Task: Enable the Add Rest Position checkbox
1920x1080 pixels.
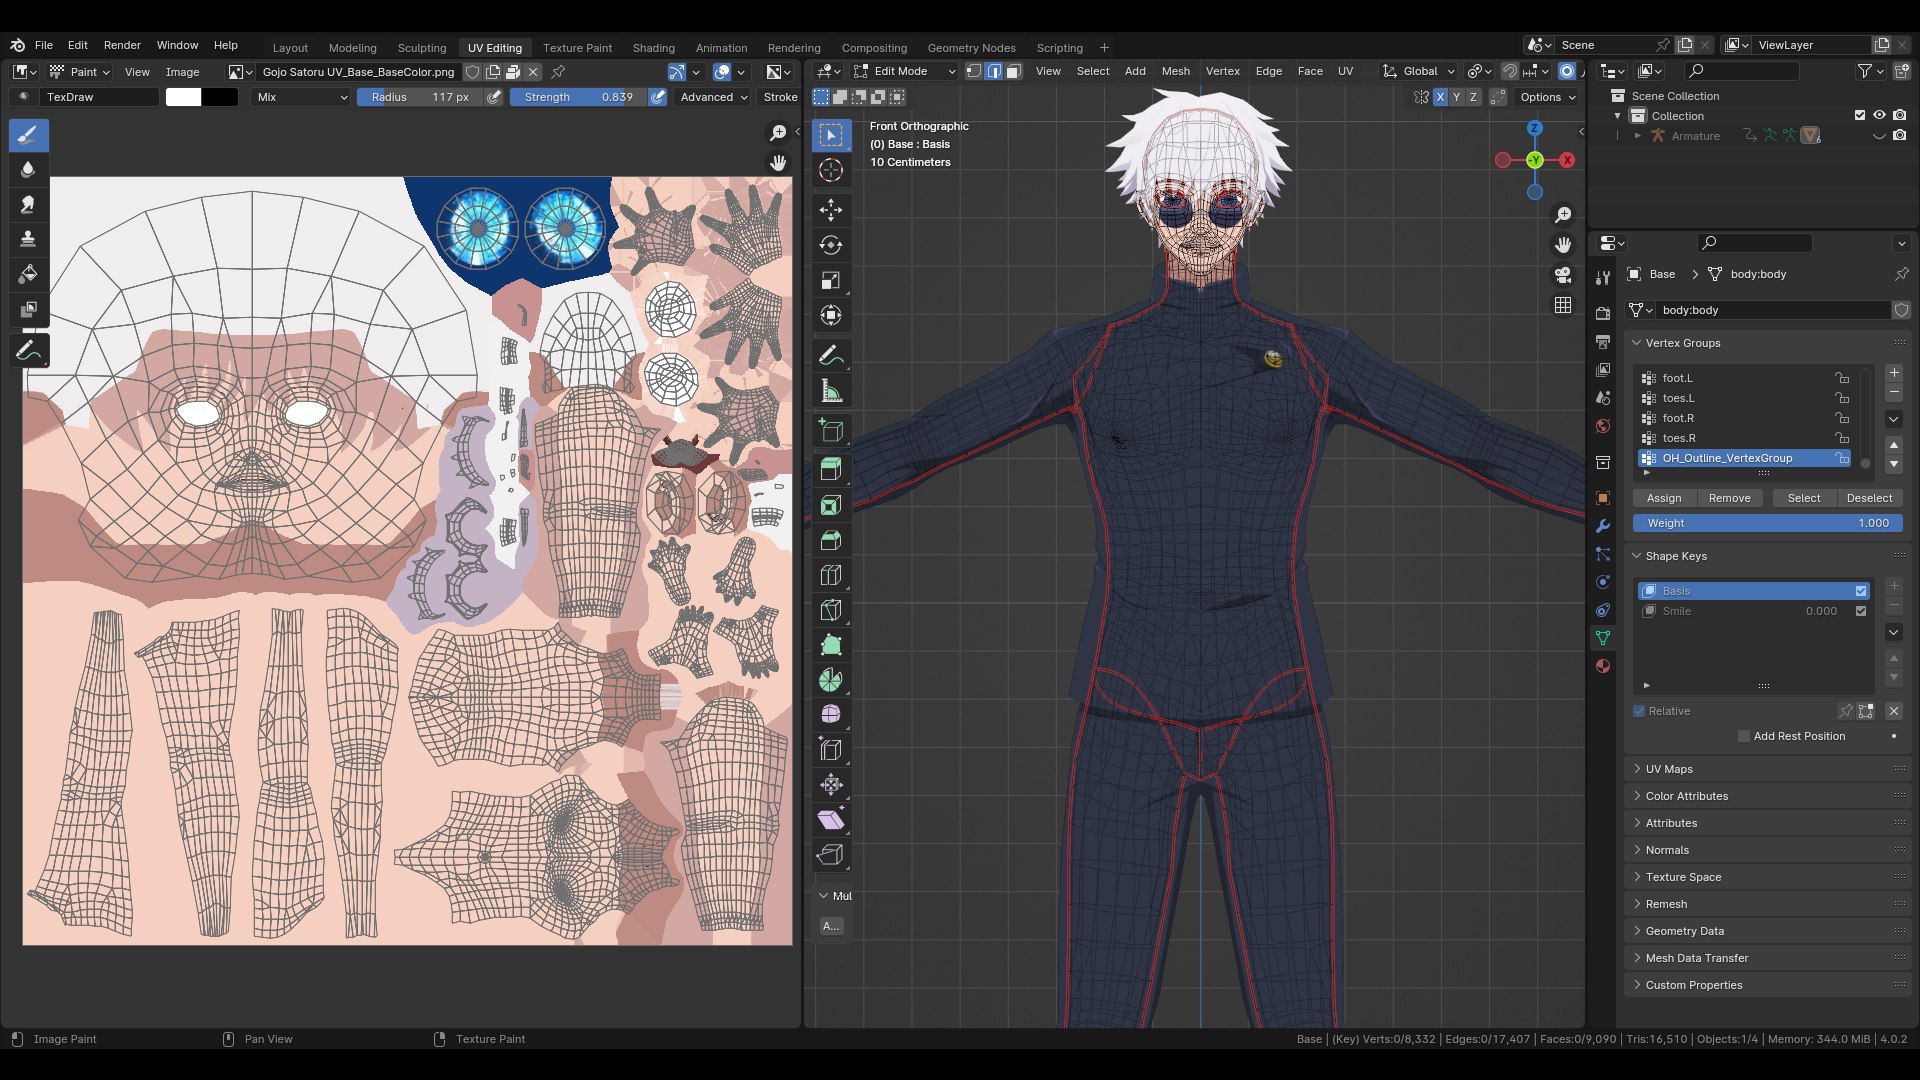Action: click(1744, 736)
